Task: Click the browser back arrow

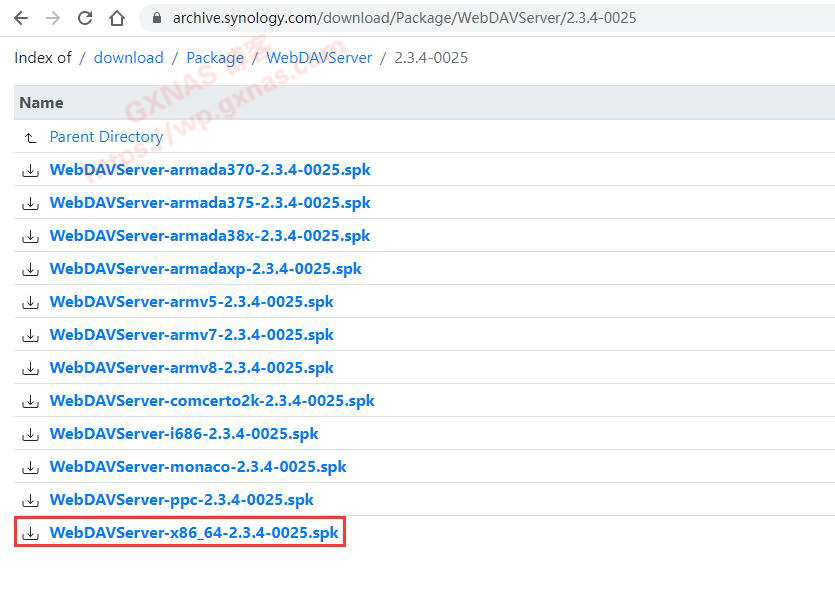Action: (21, 18)
